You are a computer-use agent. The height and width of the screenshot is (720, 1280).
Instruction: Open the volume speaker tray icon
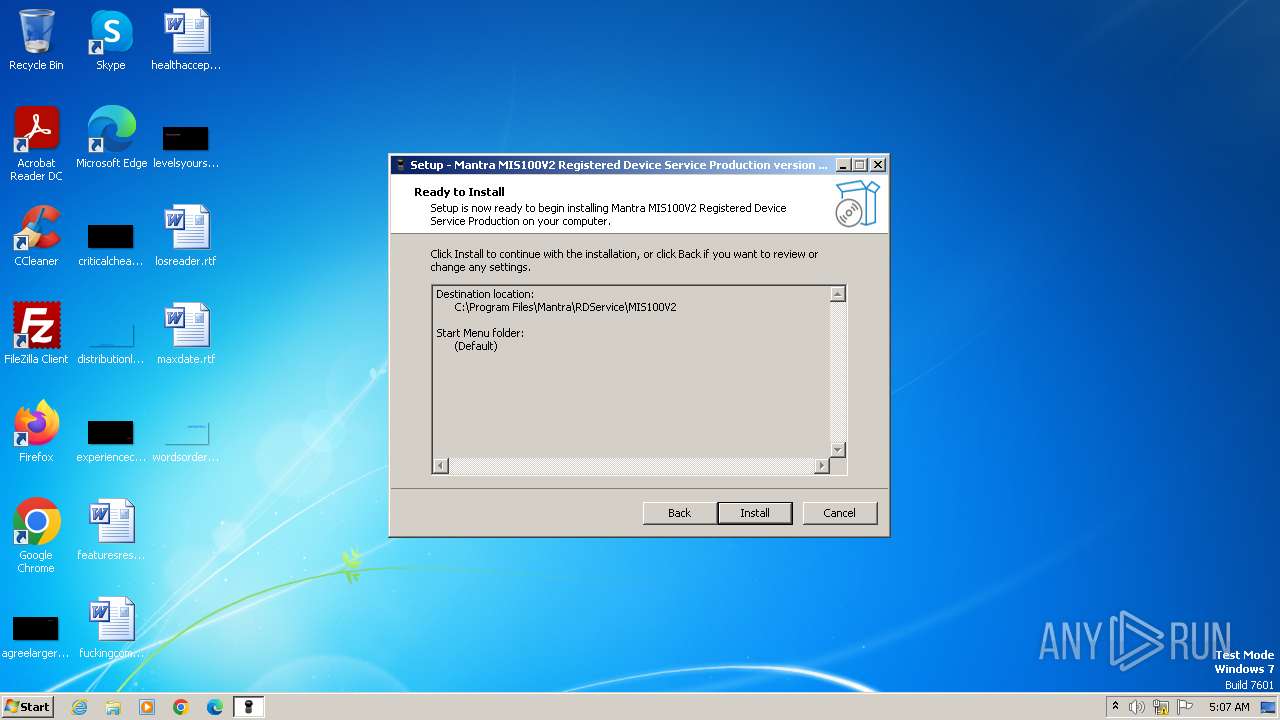pos(1137,707)
